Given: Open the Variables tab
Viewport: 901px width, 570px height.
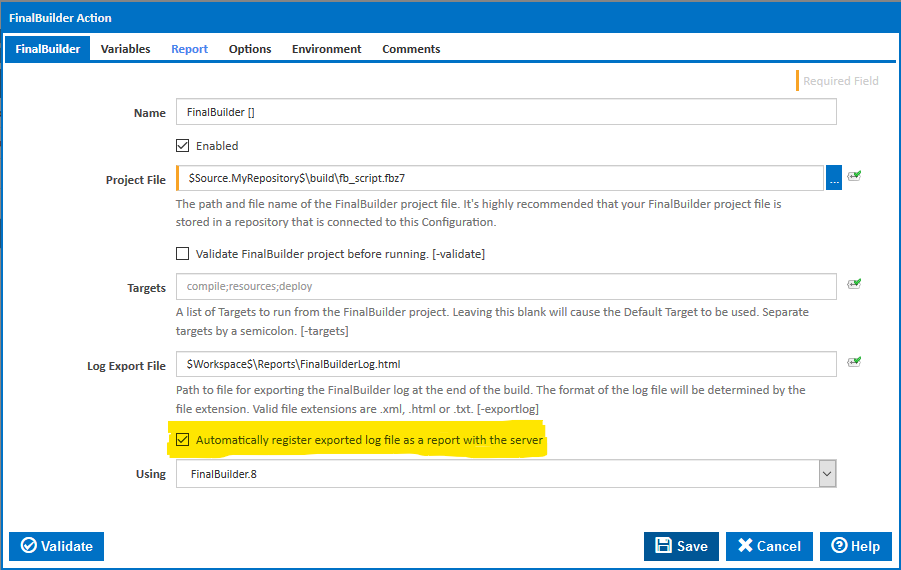Looking at the screenshot, I should (125, 49).
